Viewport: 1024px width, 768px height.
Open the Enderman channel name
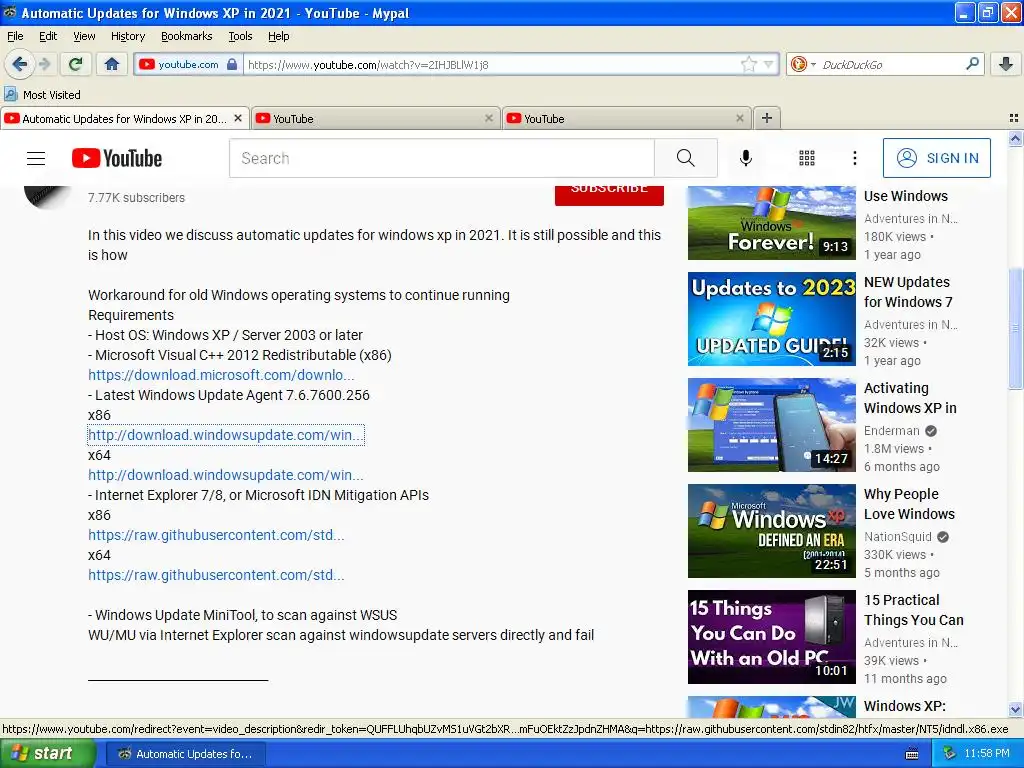click(x=891, y=431)
